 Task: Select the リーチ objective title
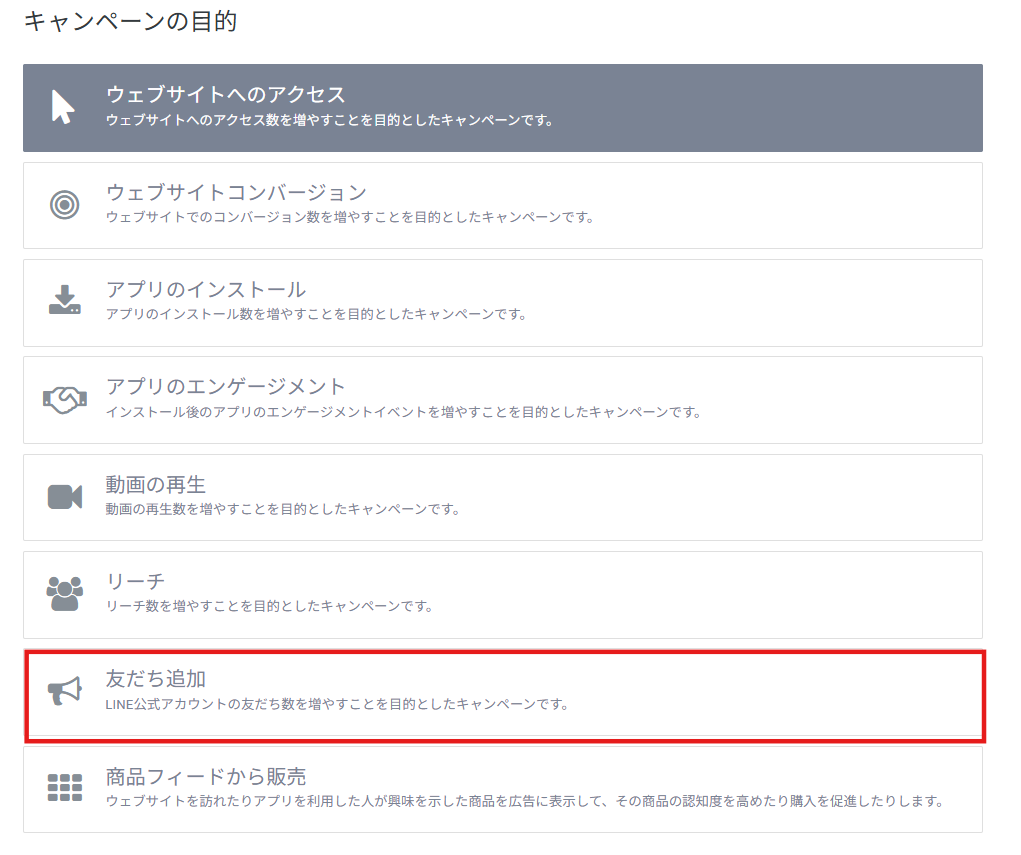click(135, 582)
